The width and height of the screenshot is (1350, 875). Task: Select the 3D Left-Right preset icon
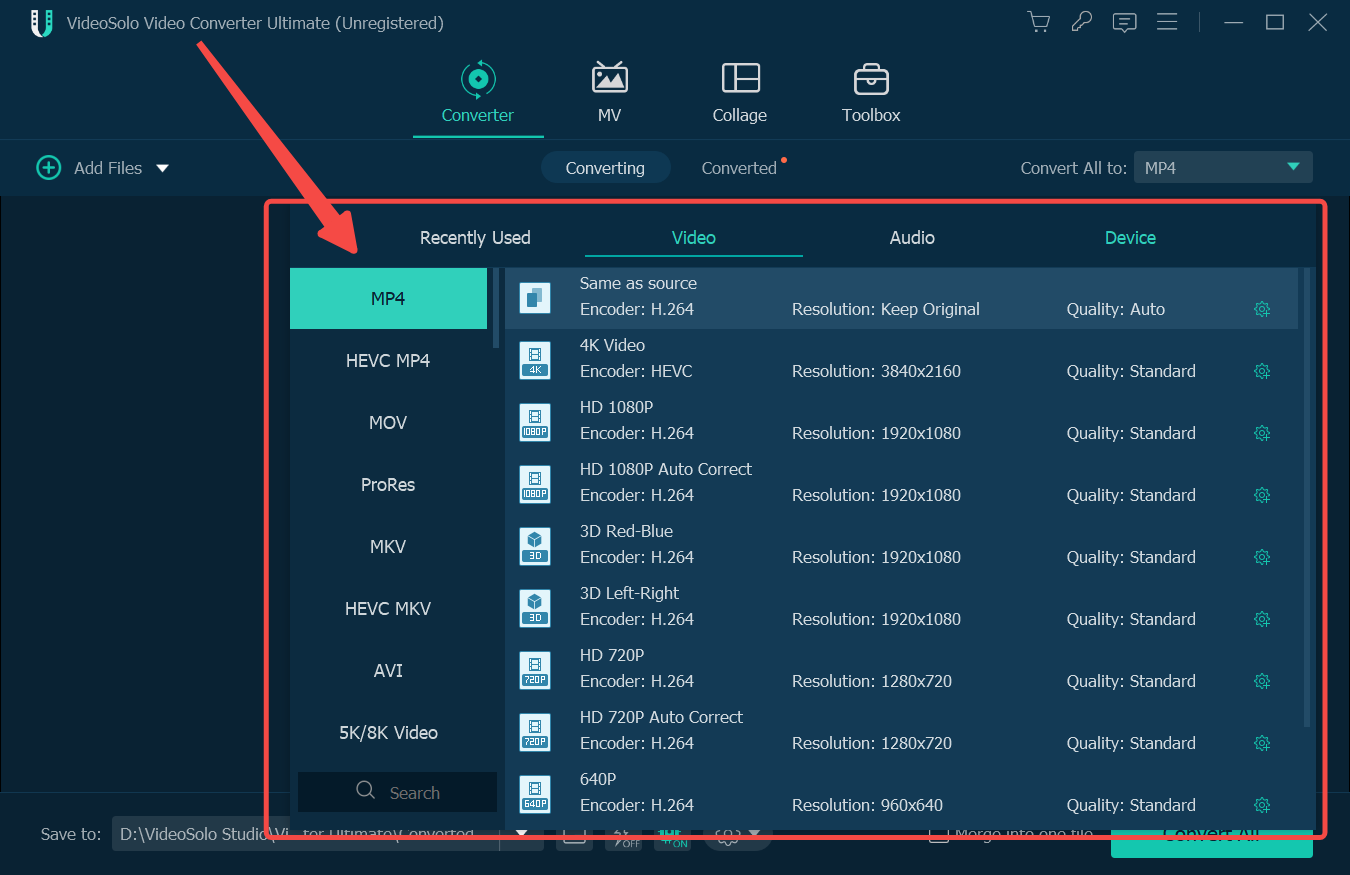pos(535,608)
